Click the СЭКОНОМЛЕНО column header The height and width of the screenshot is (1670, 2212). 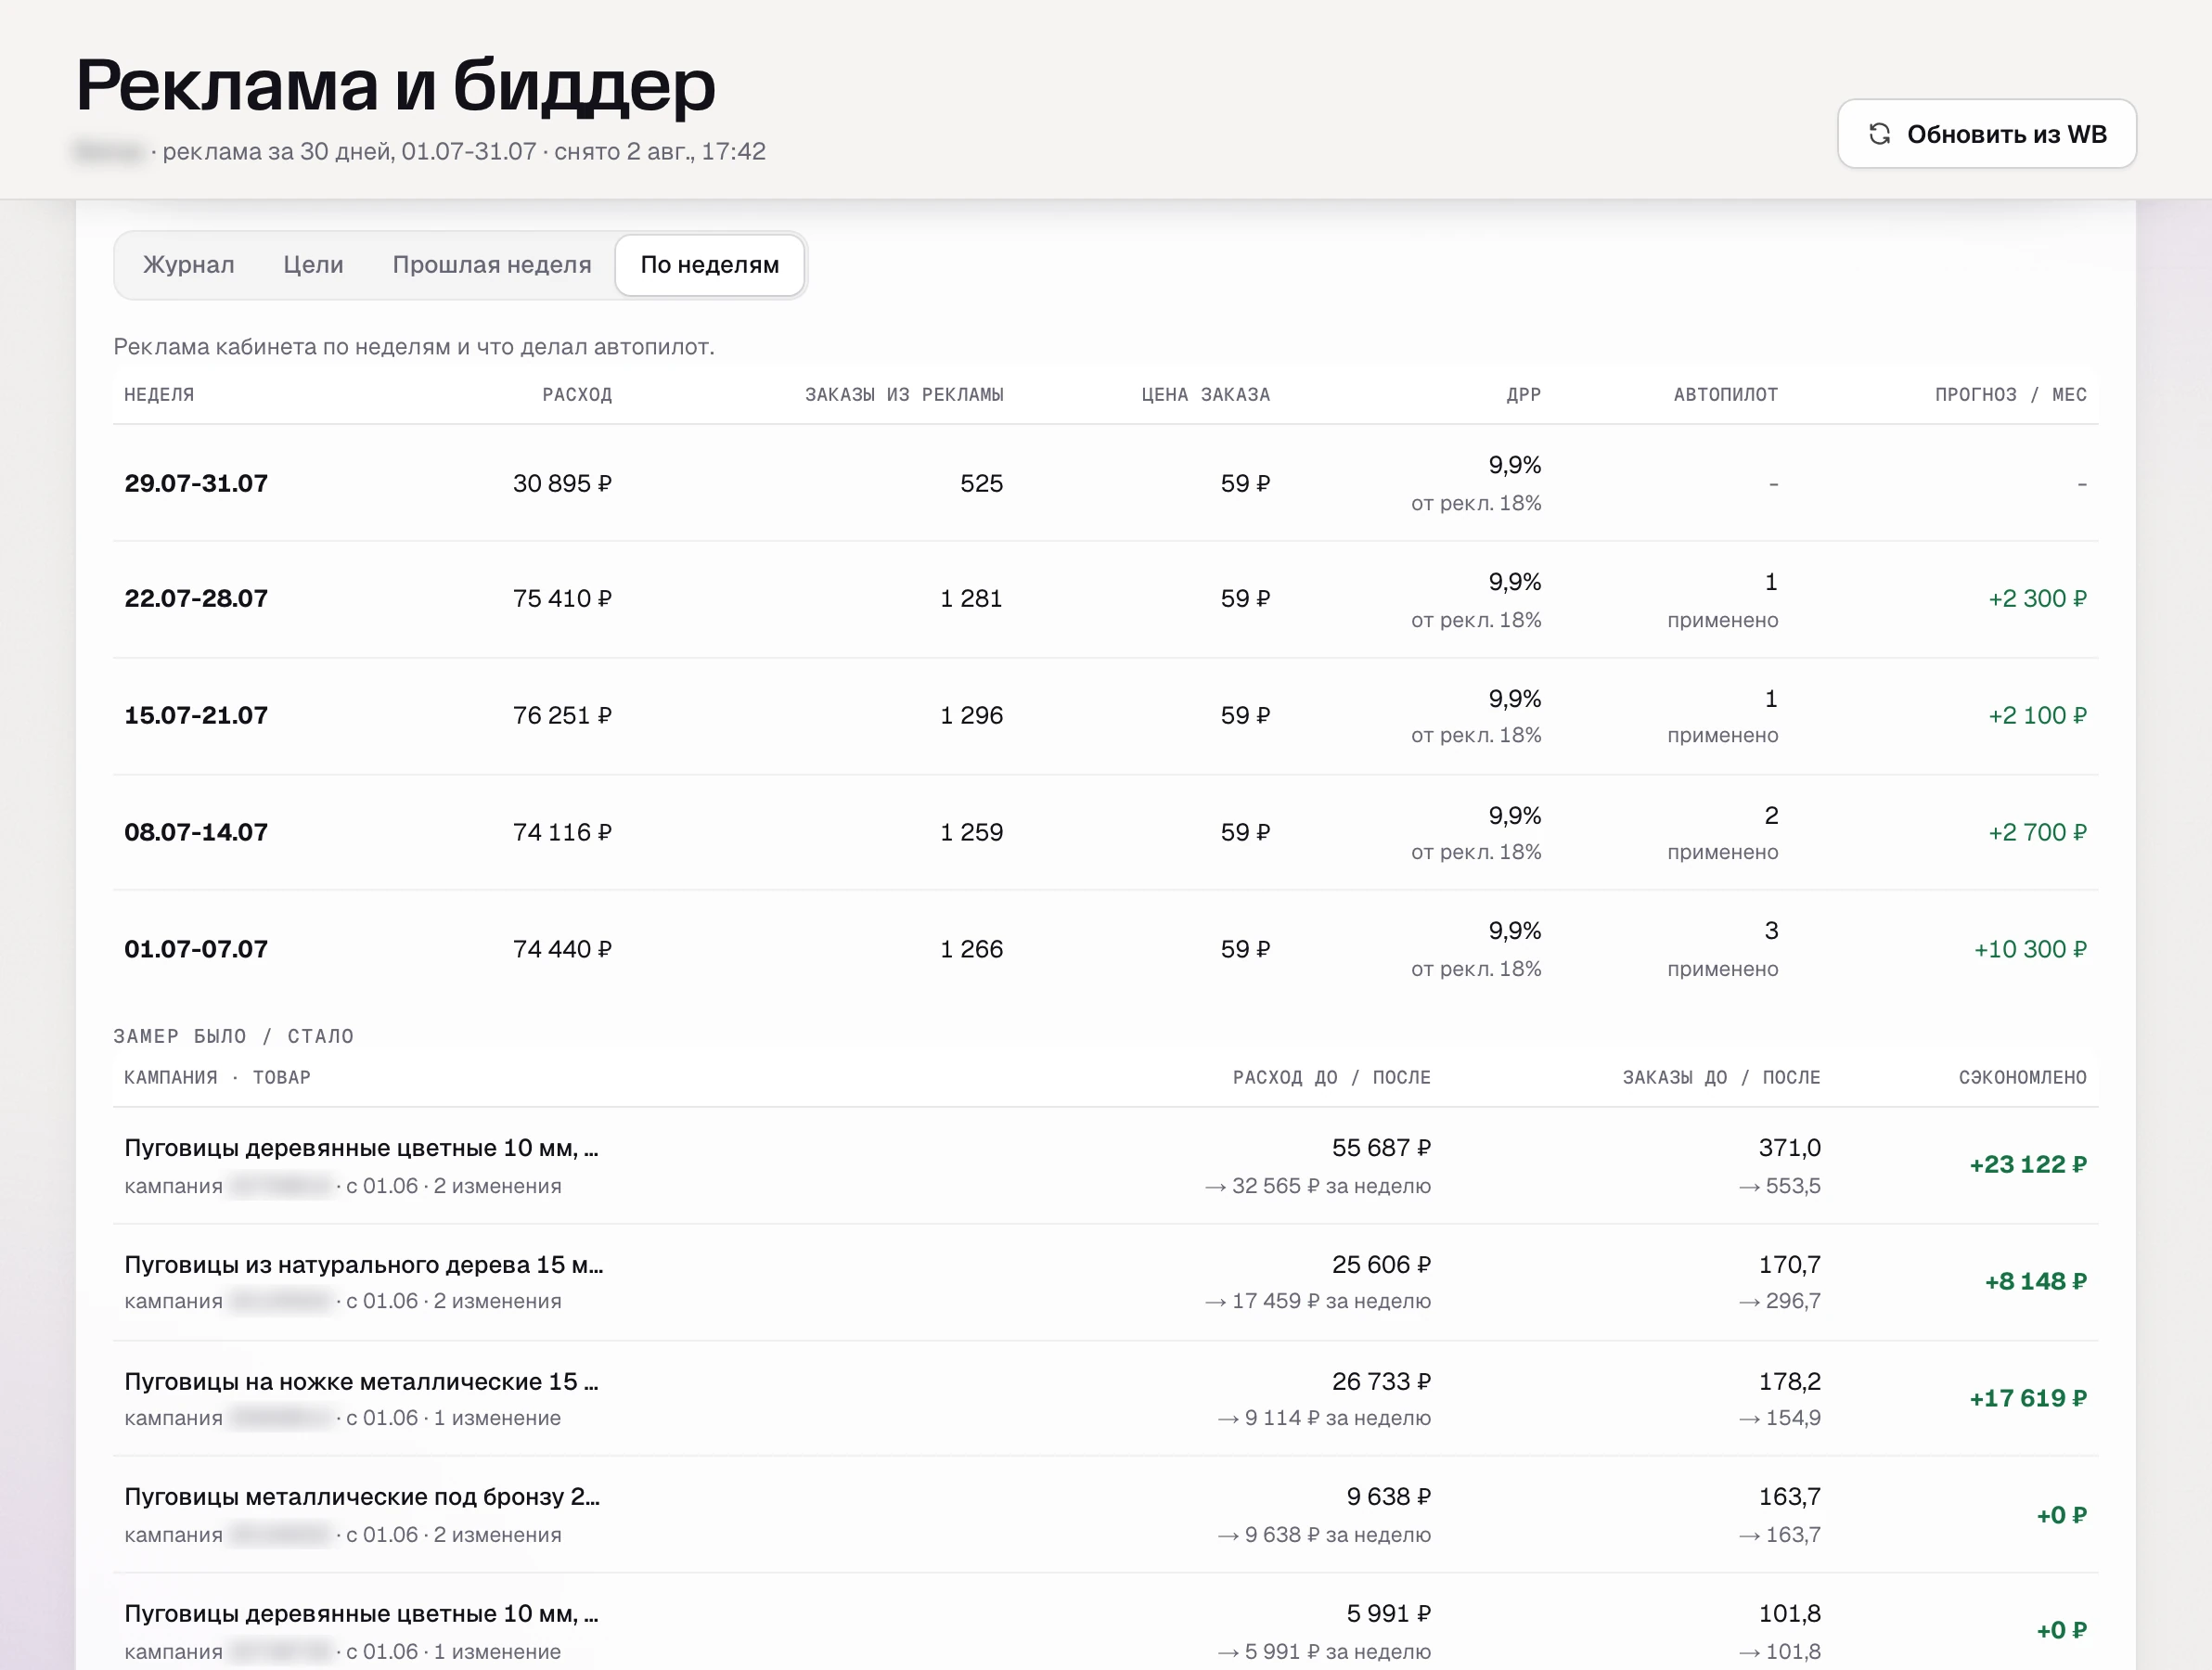(x=2022, y=1078)
